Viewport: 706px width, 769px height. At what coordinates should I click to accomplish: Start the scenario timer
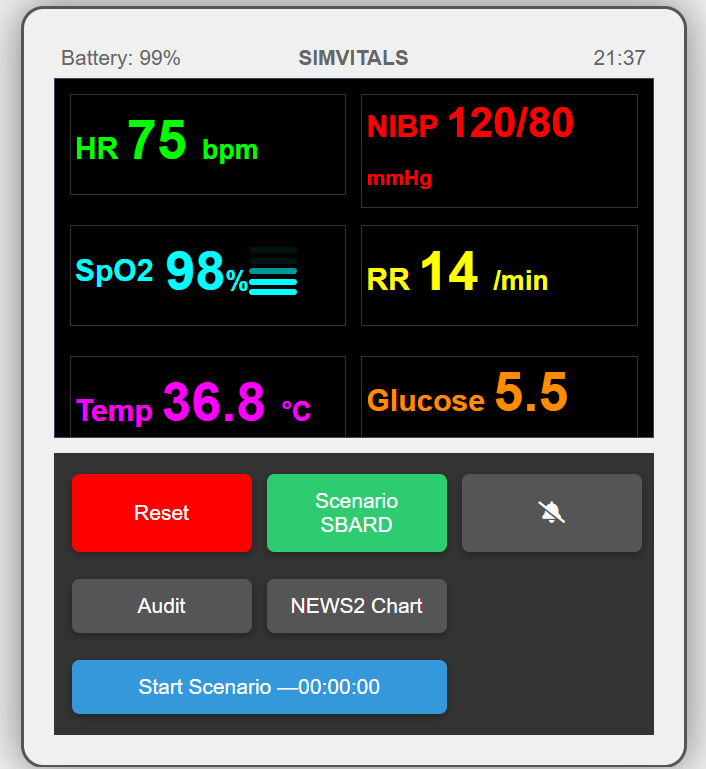point(259,687)
